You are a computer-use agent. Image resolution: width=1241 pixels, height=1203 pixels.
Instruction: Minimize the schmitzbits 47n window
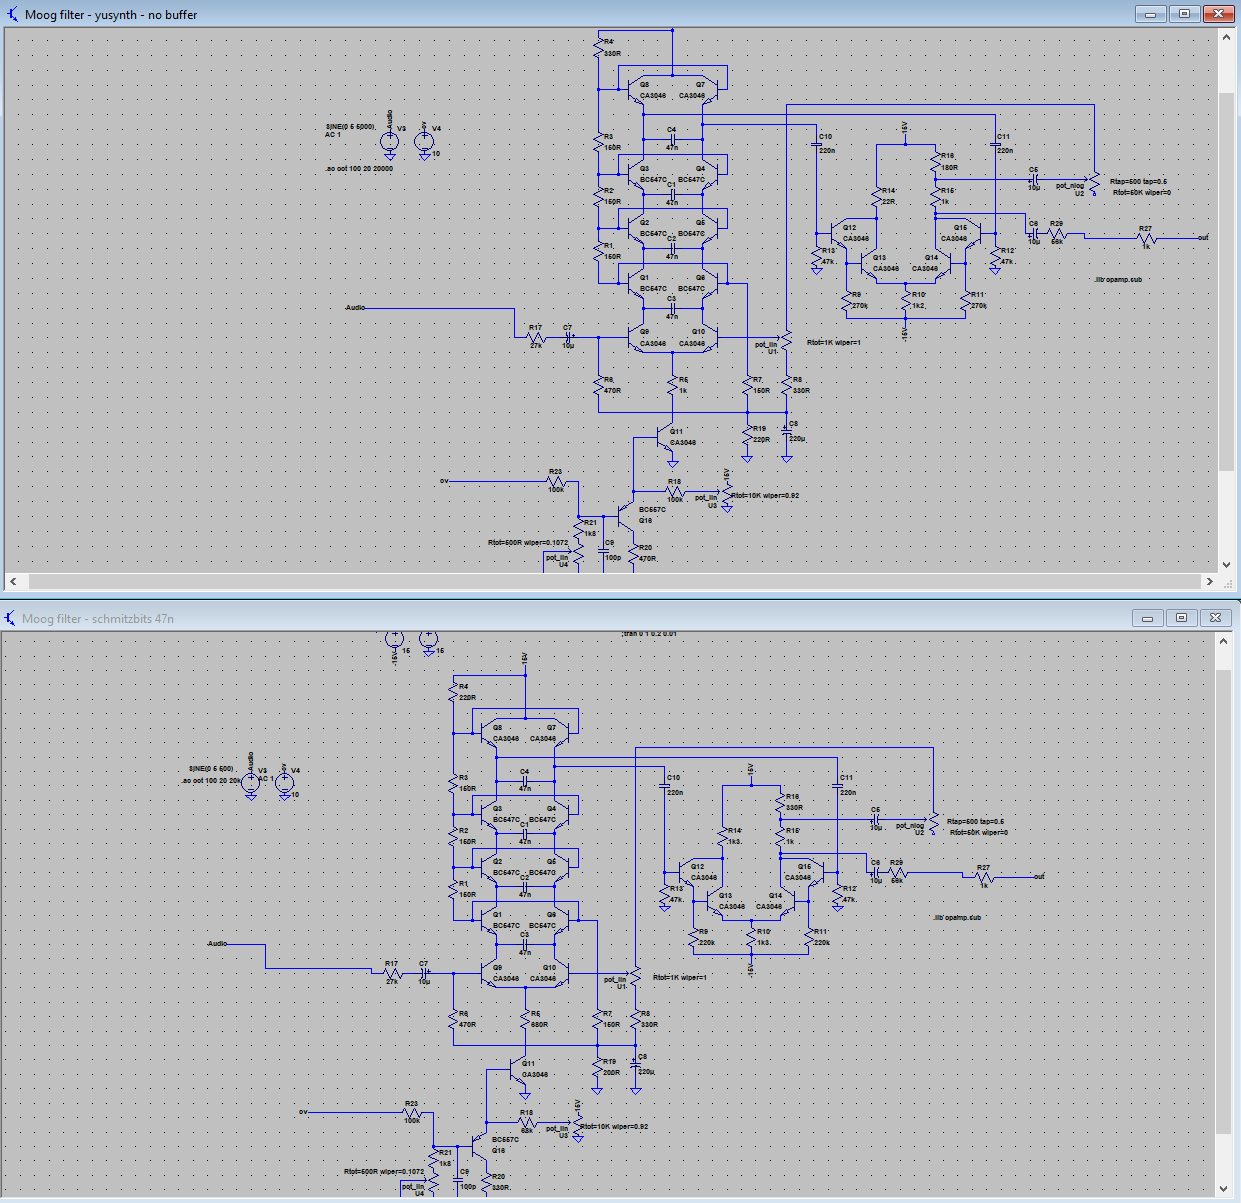(x=1146, y=618)
